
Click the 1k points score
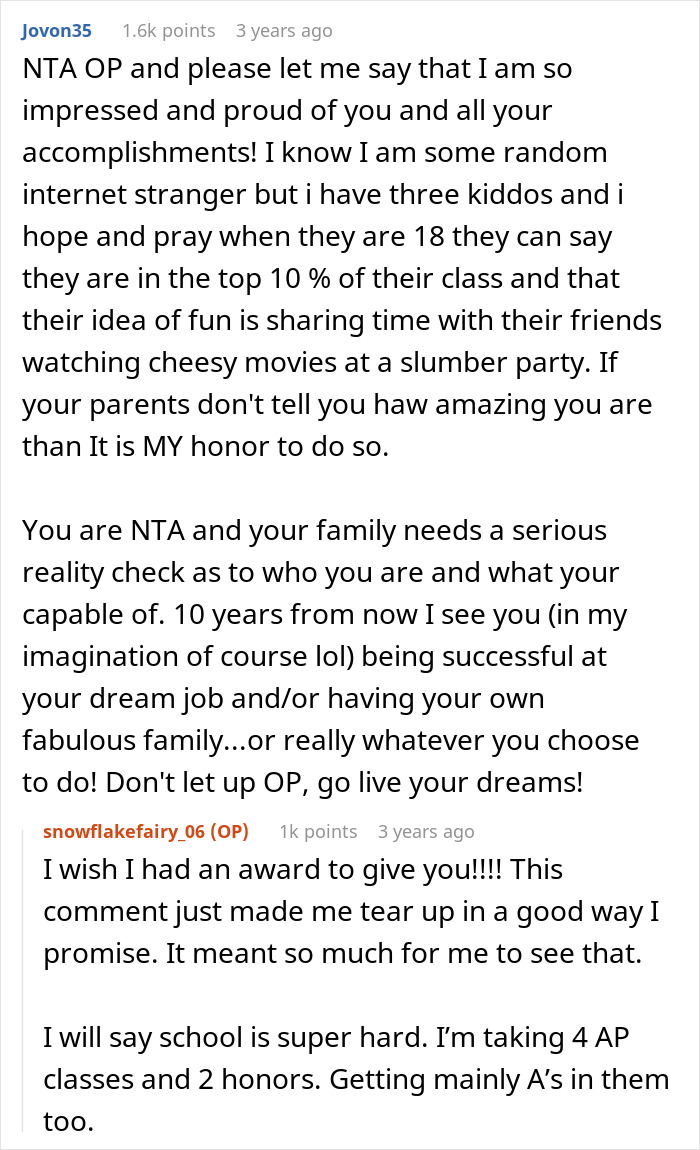point(318,831)
